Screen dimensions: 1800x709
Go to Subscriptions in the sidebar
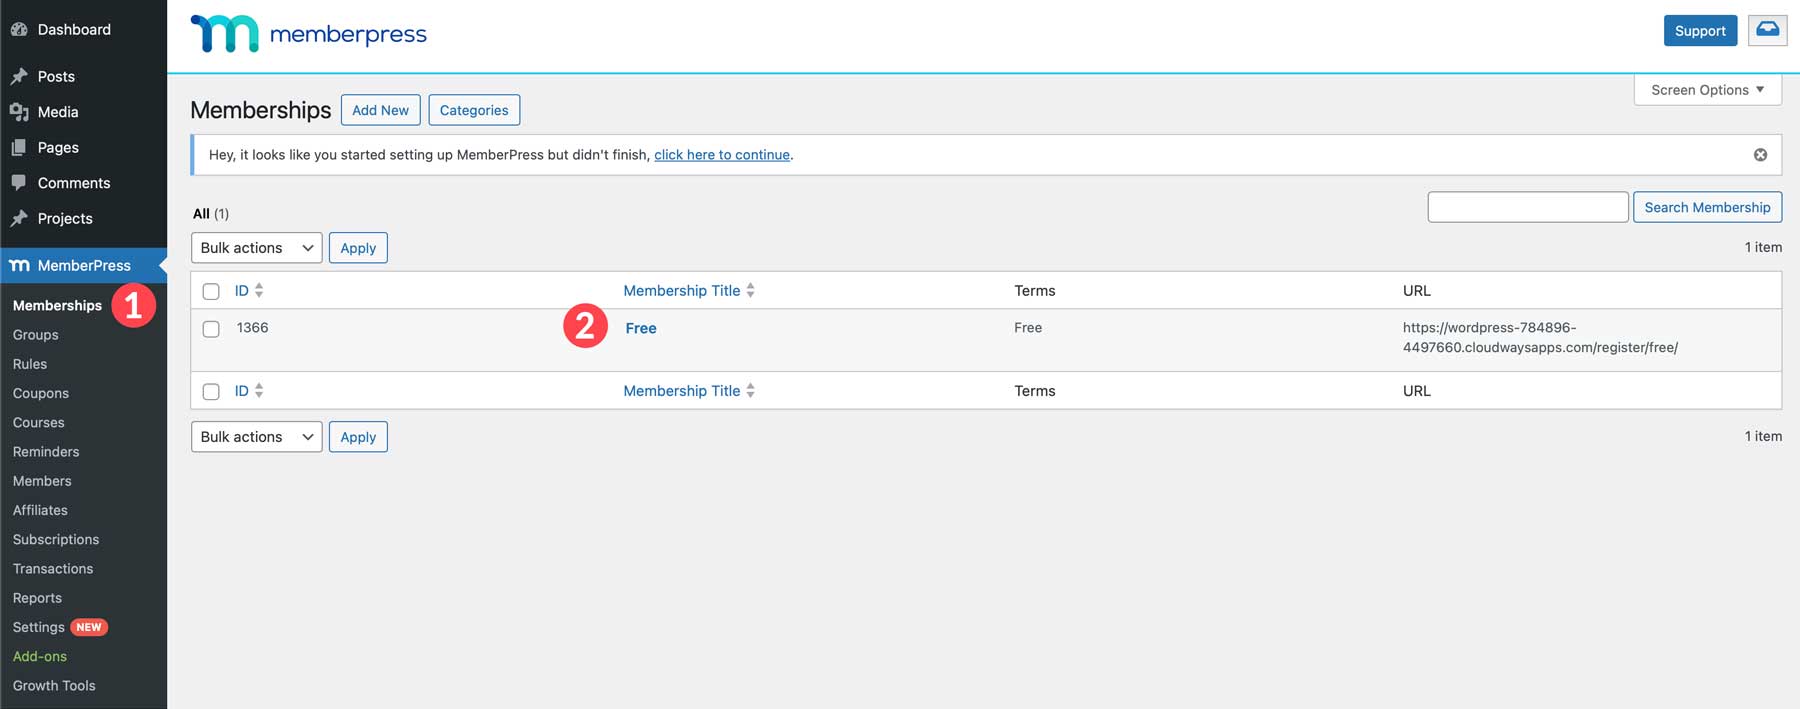(x=56, y=539)
